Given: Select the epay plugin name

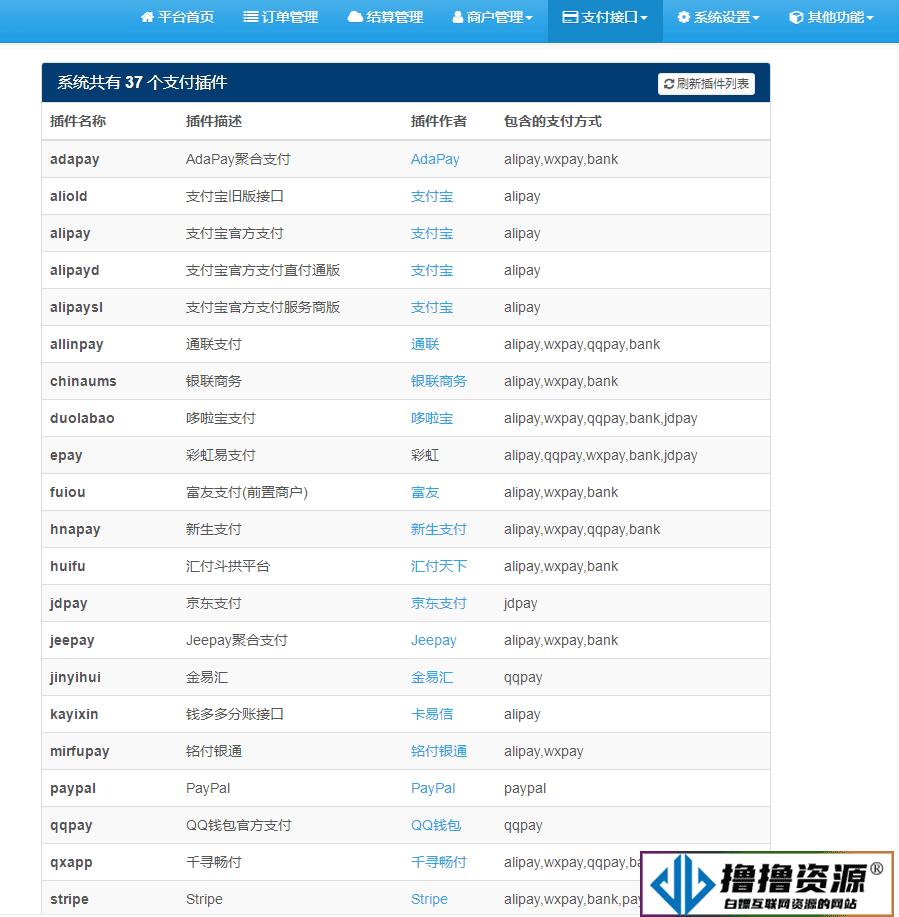Looking at the screenshot, I should click(x=66, y=455).
